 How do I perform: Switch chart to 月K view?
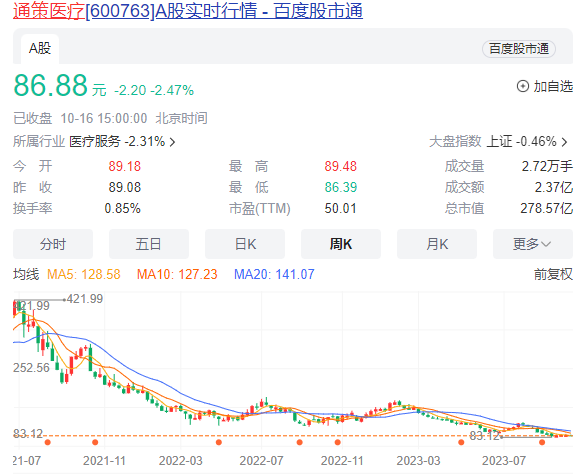point(437,244)
